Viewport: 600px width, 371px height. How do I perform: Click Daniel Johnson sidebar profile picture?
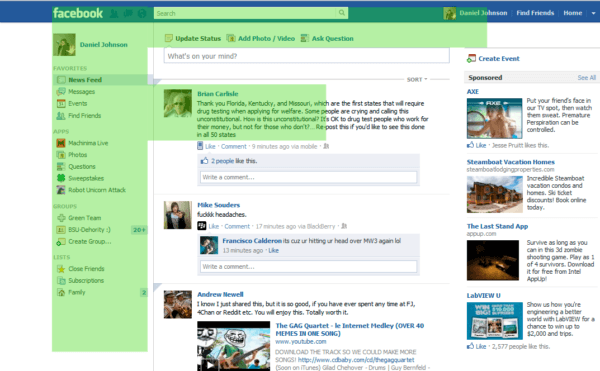click(64, 45)
